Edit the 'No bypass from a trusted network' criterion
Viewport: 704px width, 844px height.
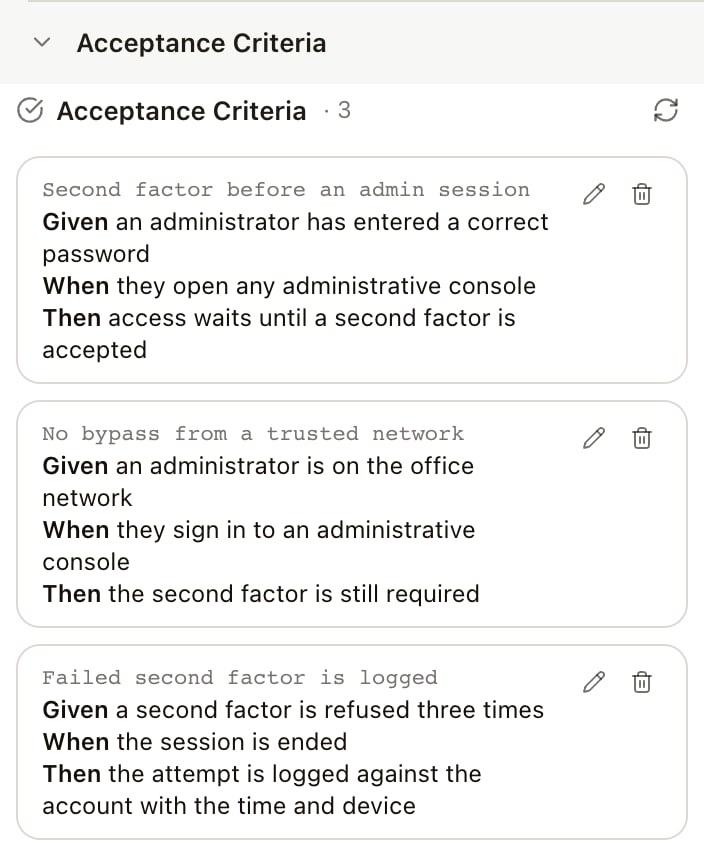coord(594,438)
